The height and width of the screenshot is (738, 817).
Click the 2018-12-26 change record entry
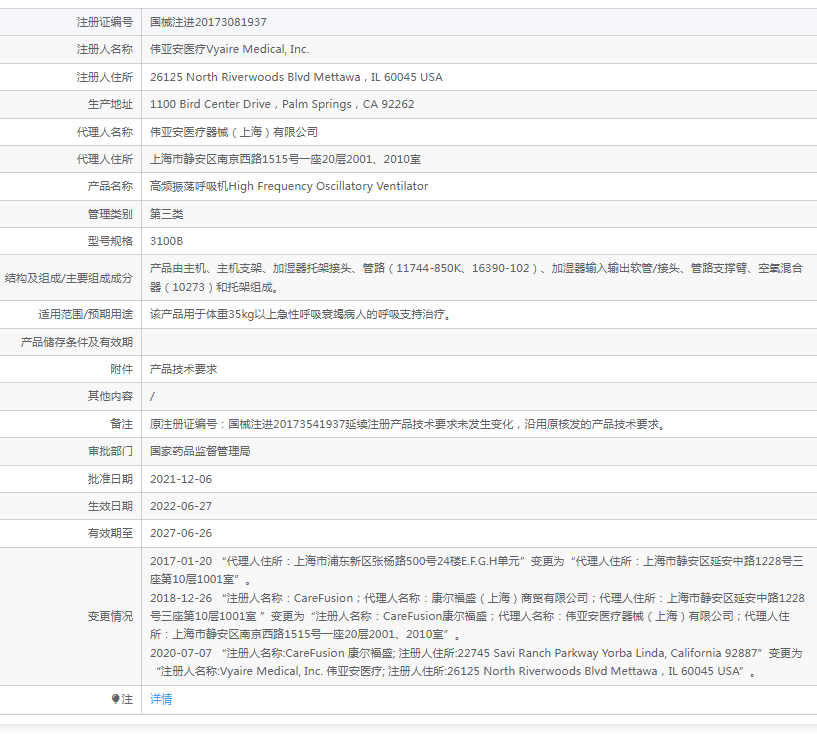pyautogui.click(x=476, y=616)
